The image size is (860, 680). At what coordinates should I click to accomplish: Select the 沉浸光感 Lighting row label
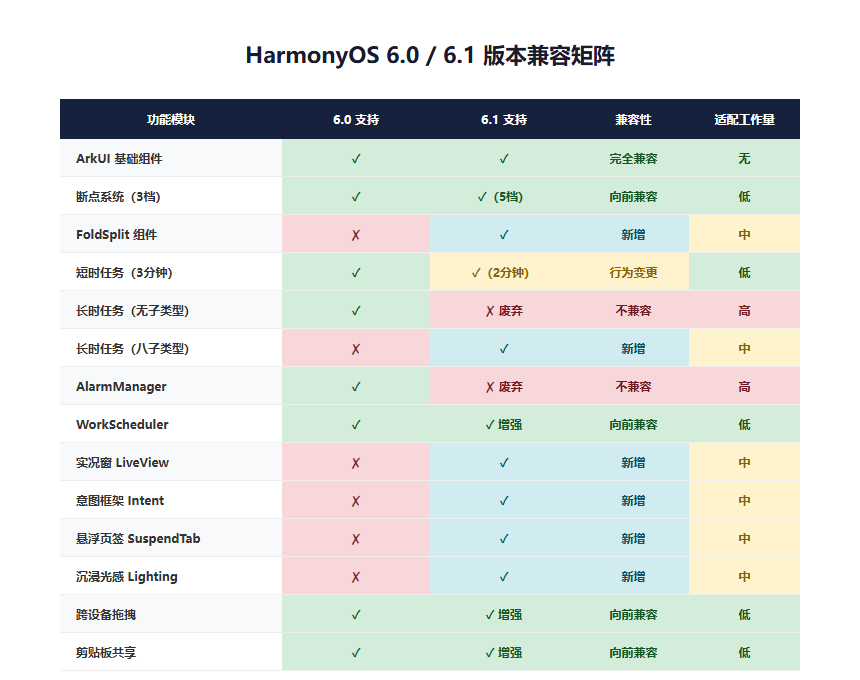127,576
